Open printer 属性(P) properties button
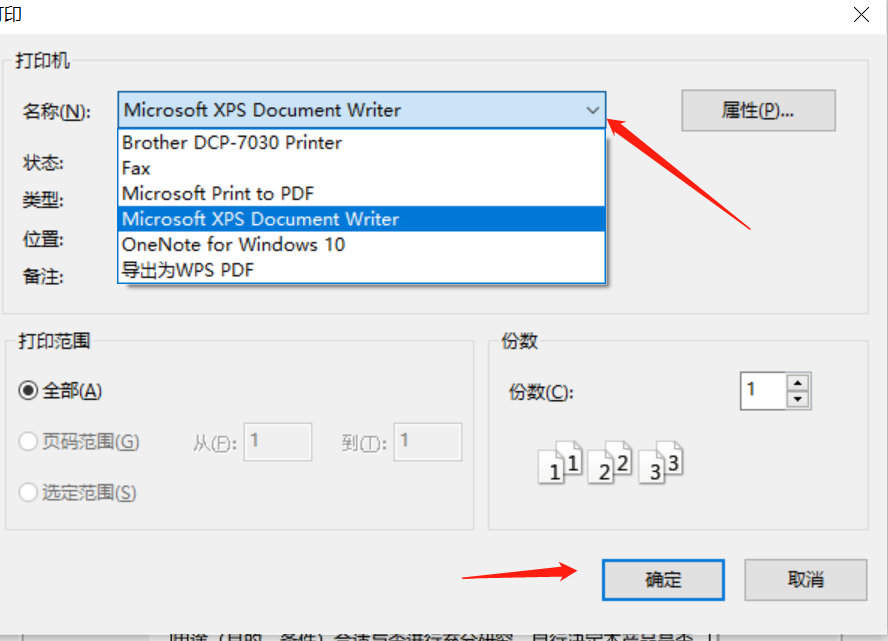This screenshot has width=888, height=641. [x=758, y=110]
